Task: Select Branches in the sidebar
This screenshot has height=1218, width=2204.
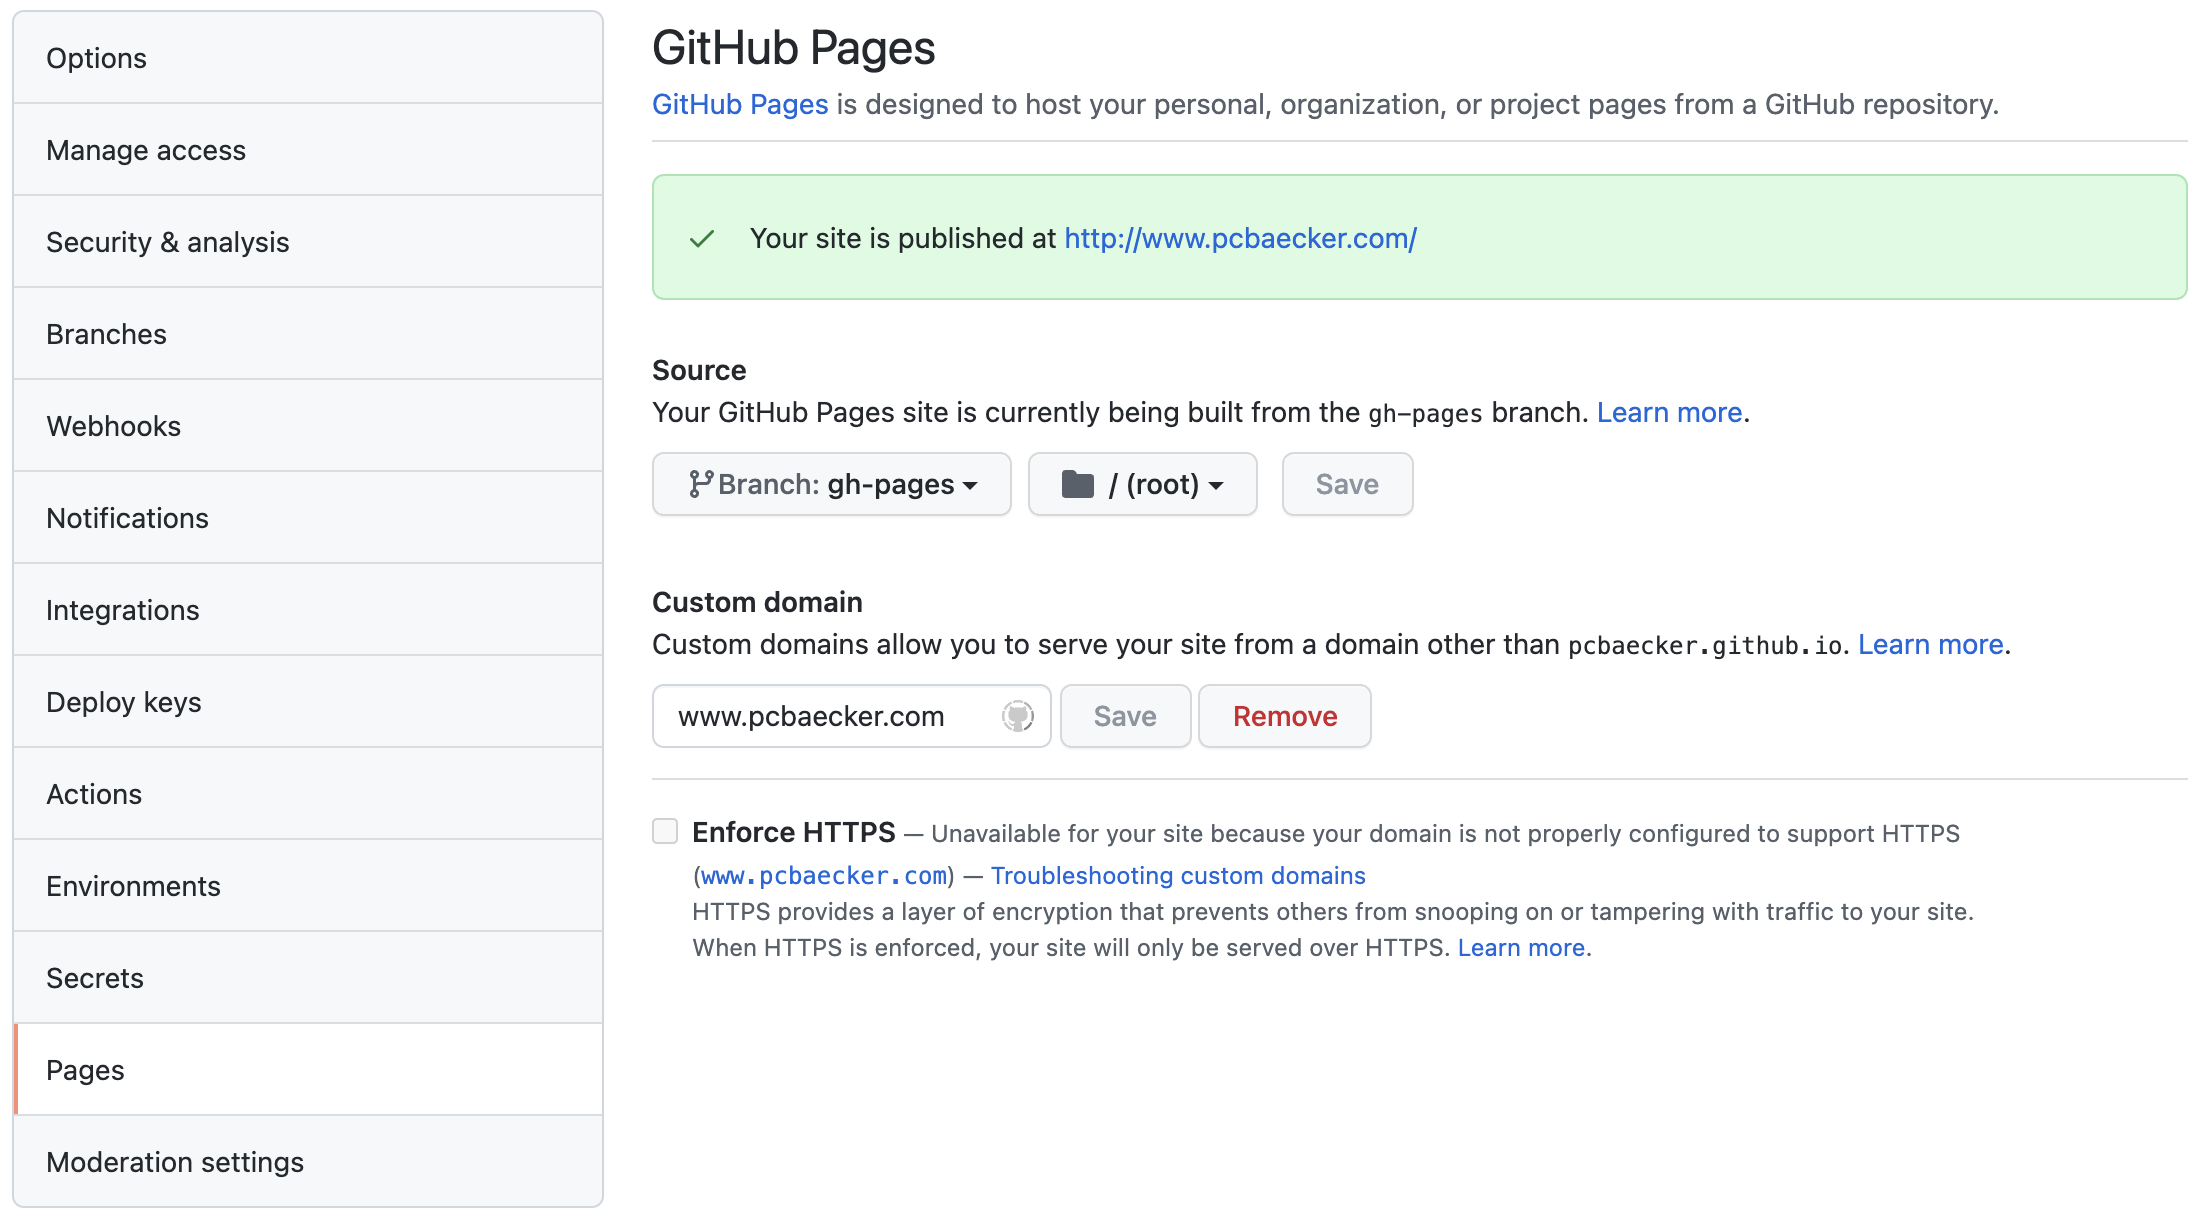Action: point(308,334)
